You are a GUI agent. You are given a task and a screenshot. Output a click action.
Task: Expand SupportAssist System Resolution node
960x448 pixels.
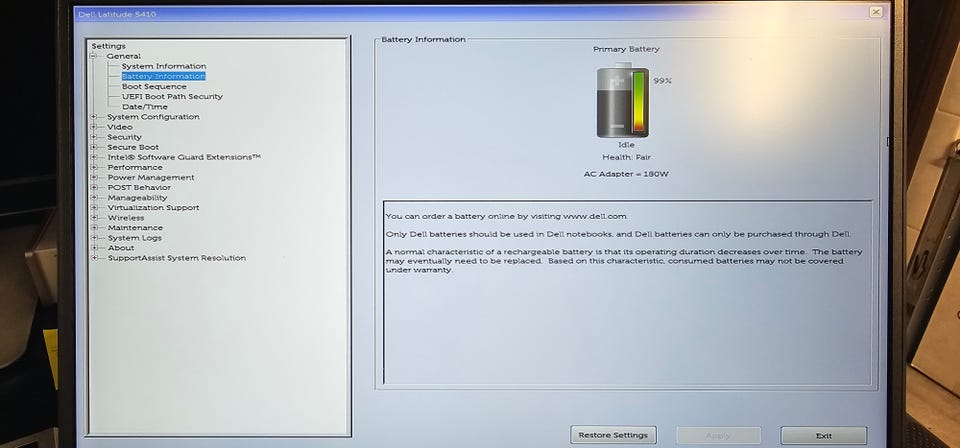coord(94,258)
